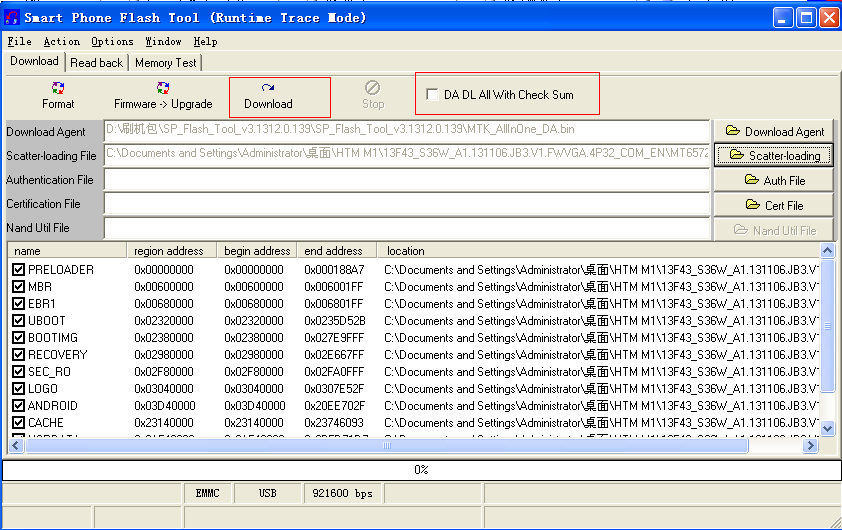Switch to the Memory Test tab
The height and width of the screenshot is (530, 842).
pos(165,63)
